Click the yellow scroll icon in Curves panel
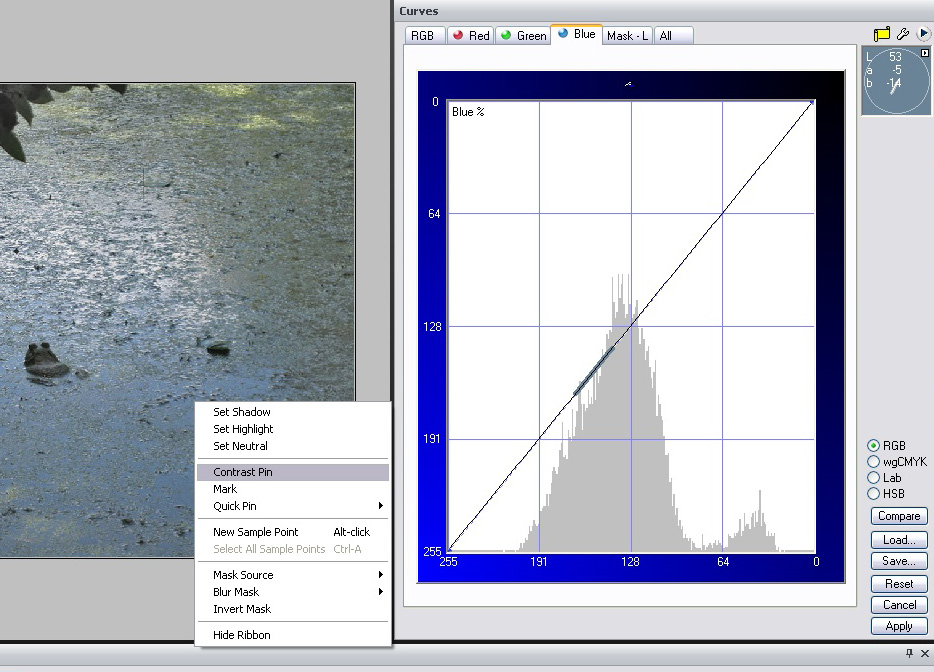934x672 pixels. tap(882, 34)
